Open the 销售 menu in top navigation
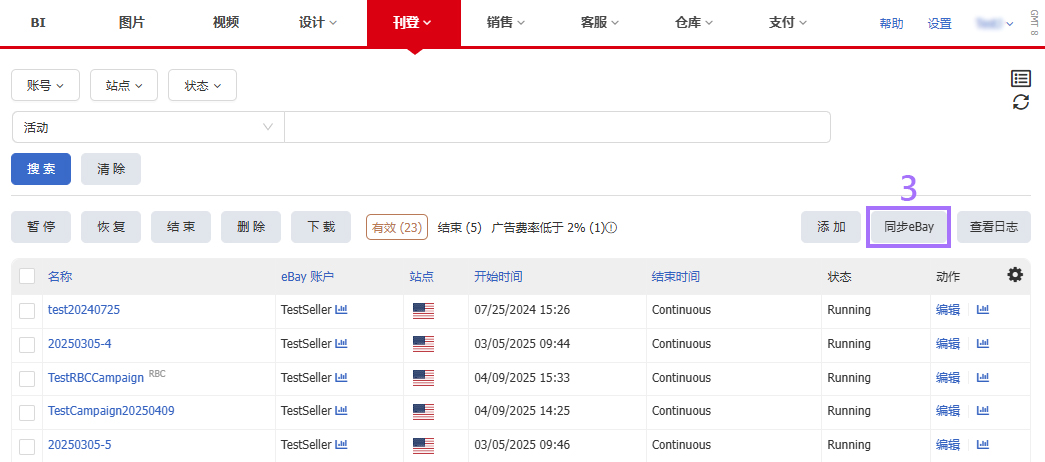 pyautogui.click(x=506, y=23)
